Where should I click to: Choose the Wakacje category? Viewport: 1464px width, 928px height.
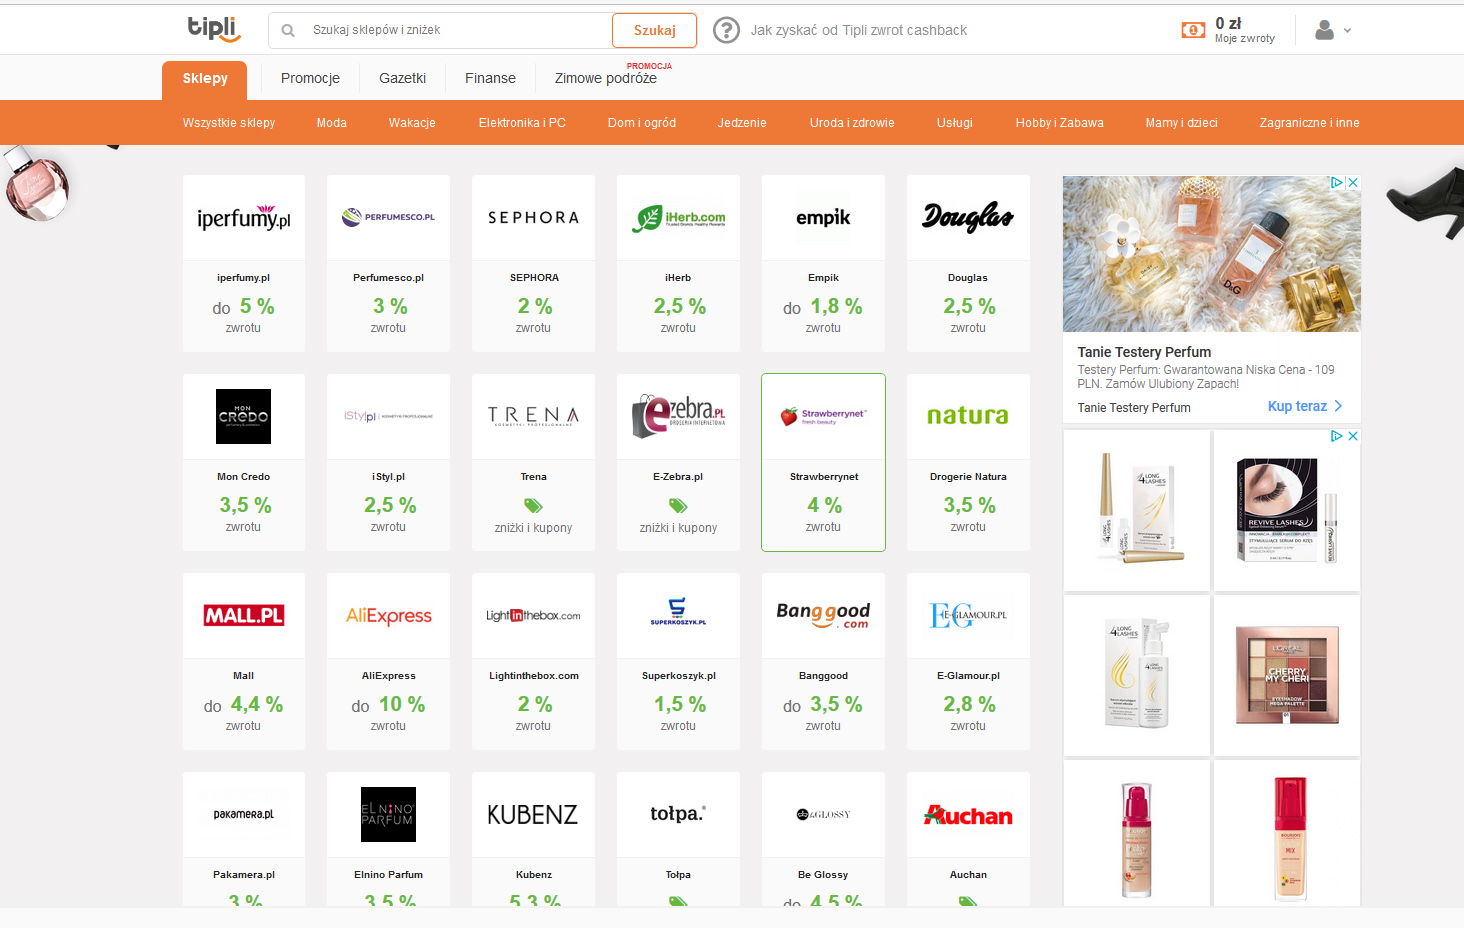[412, 123]
